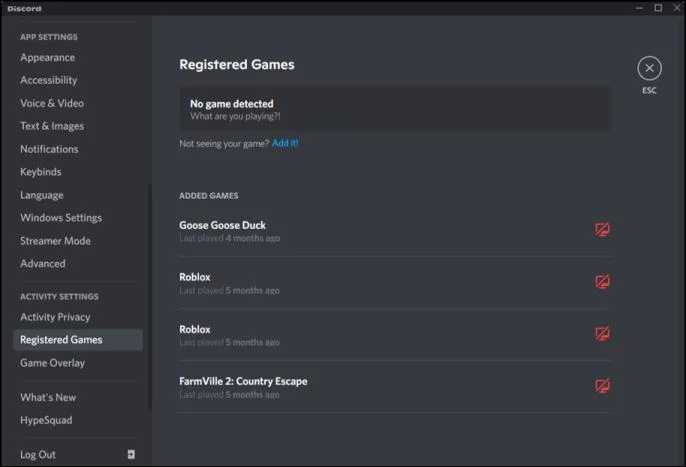This screenshot has width=686, height=467.
Task: Go to Voice & Video settings
Action: click(x=52, y=103)
